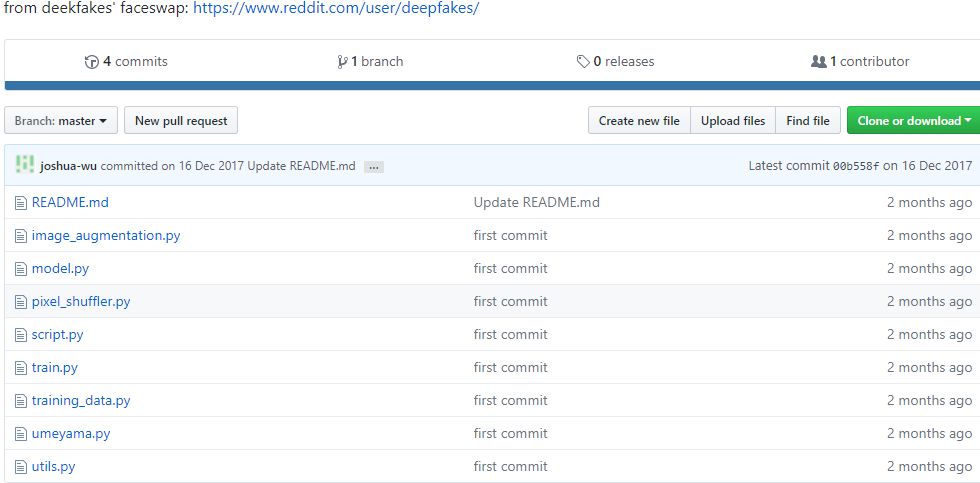The image size is (980, 483).
Task: Open first commit message in umeyama.py row
Action: 511,434
